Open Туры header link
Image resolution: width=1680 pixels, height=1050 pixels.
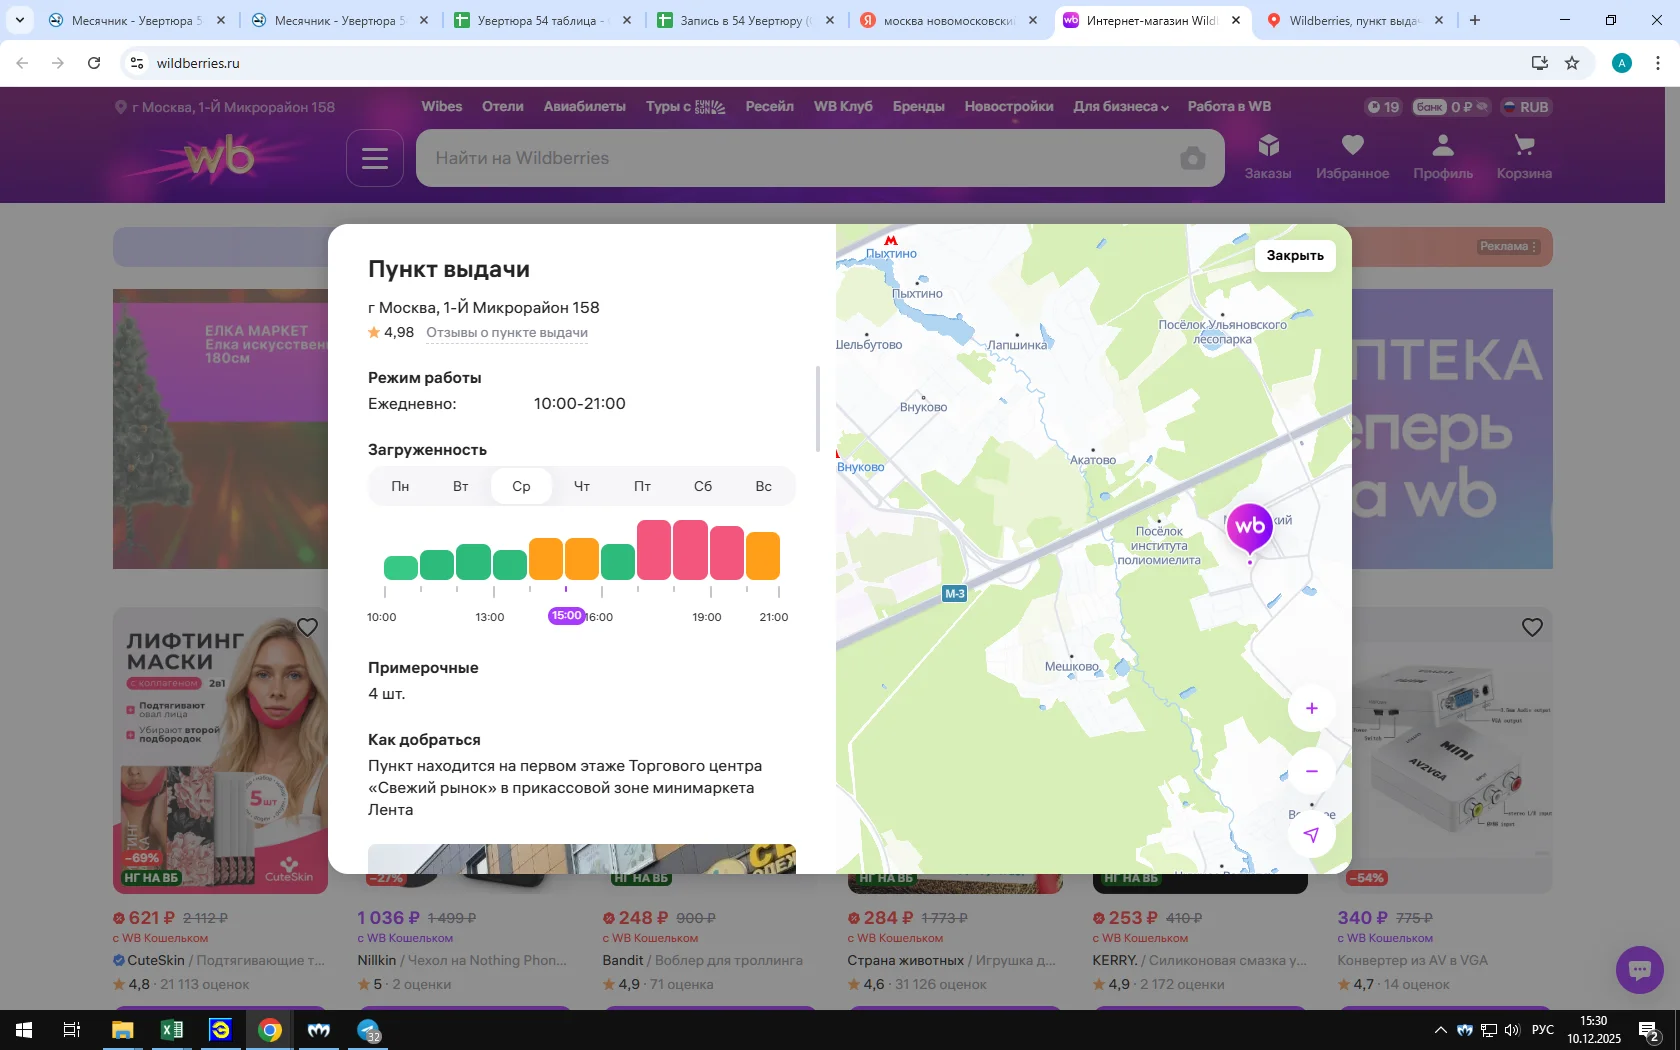pos(685,106)
